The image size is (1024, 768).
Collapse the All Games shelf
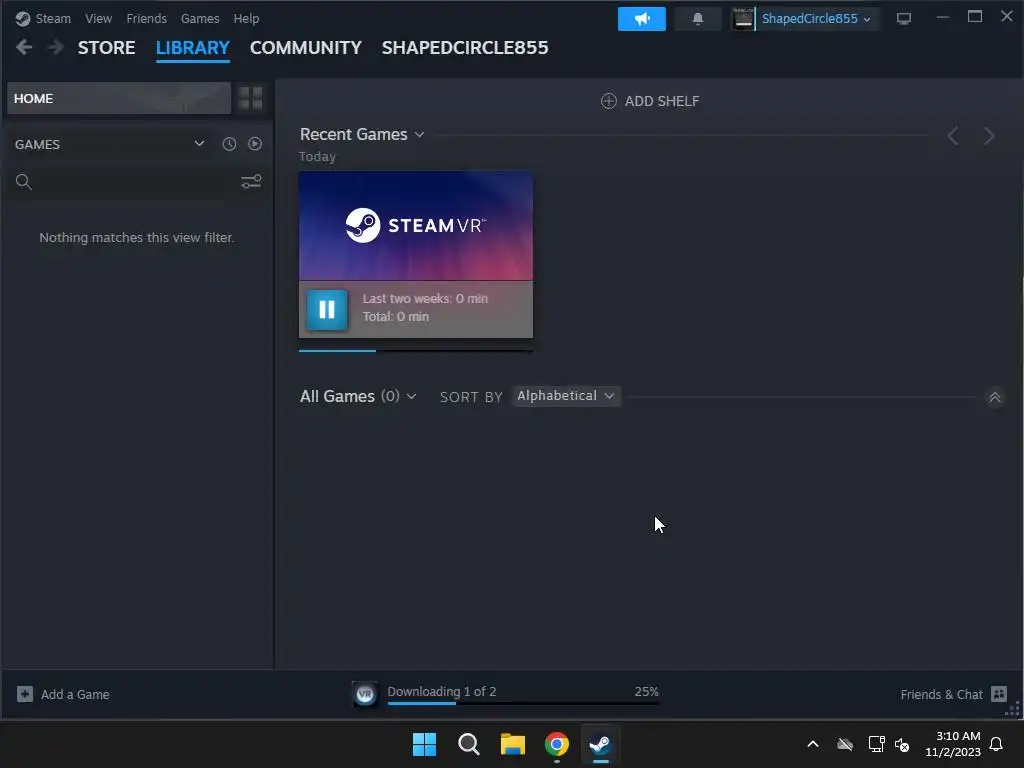click(995, 397)
